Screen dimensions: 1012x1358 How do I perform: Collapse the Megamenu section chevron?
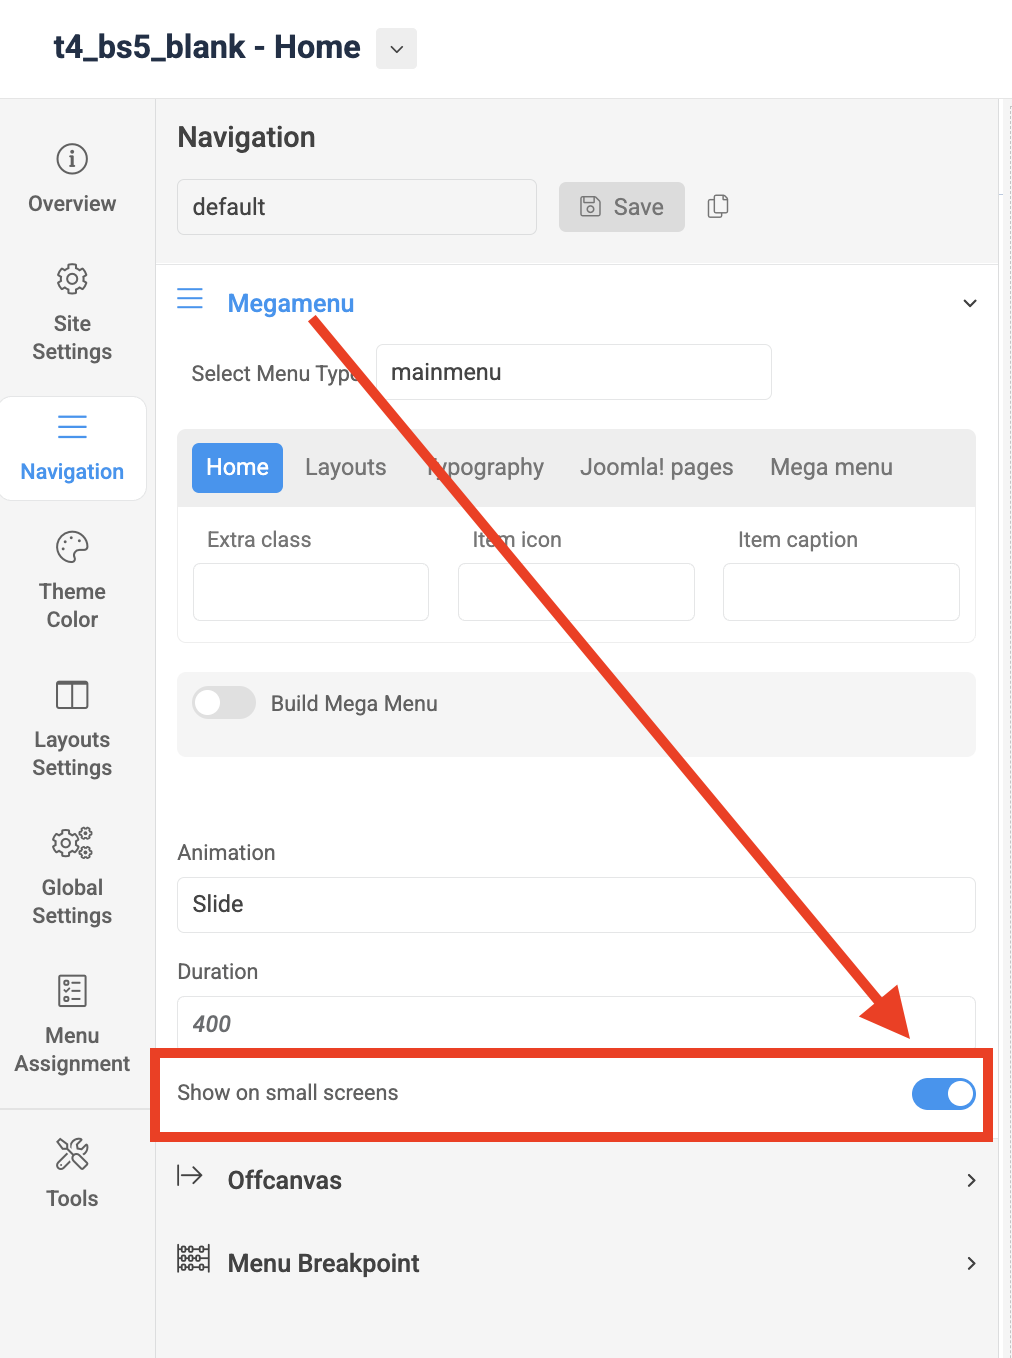(969, 303)
